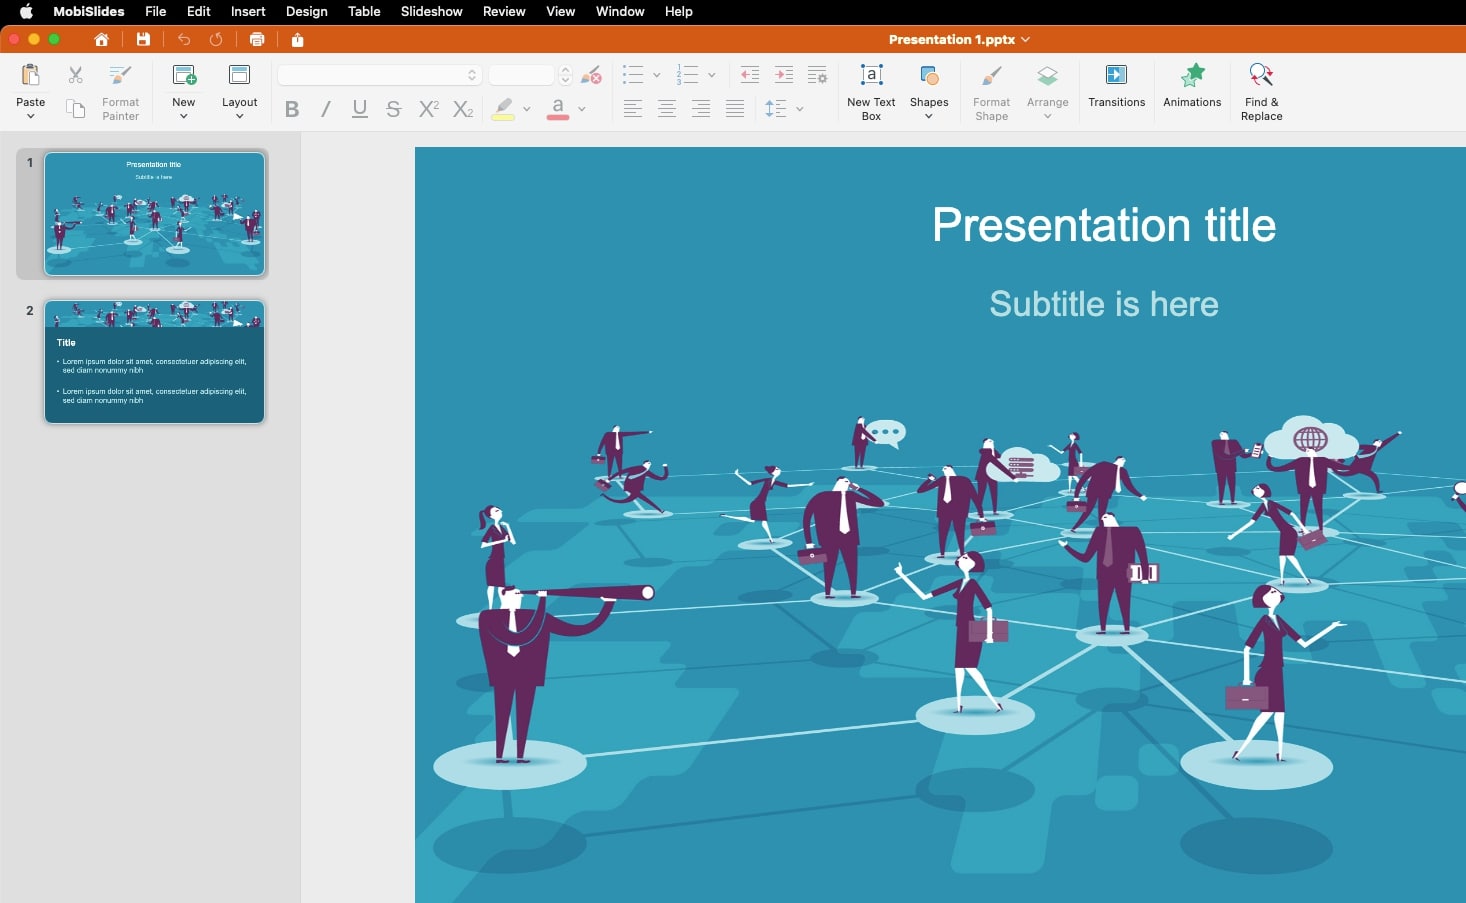Toggle Superscript formatting
This screenshot has height=903, width=1466.
428,109
